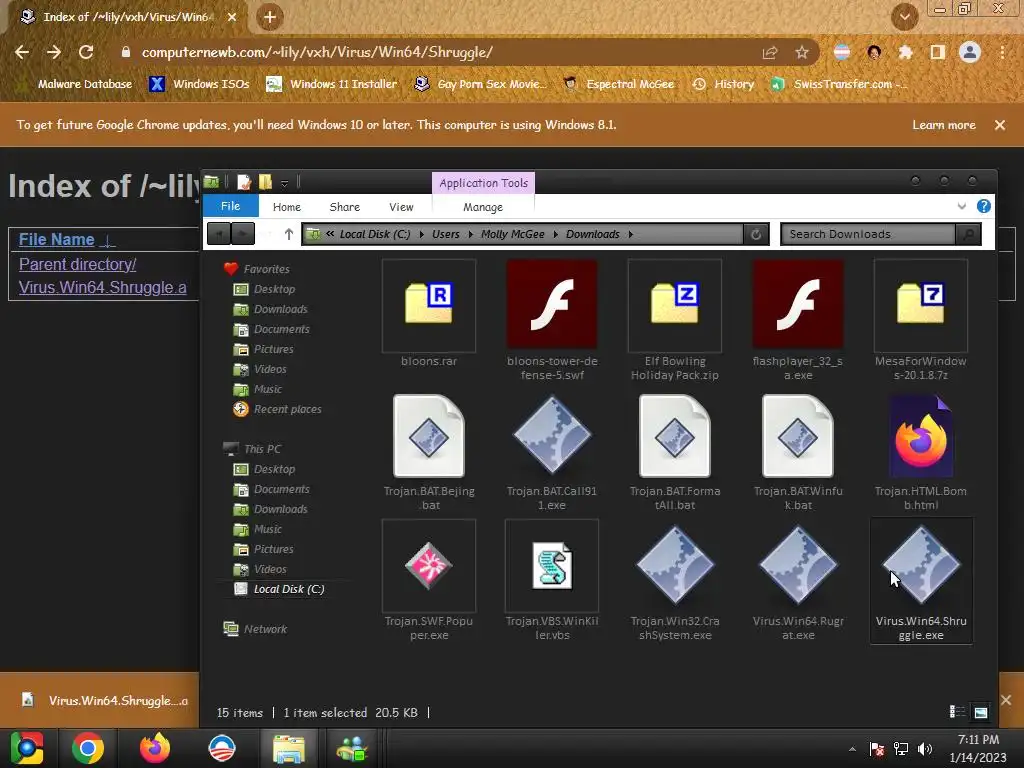
Task: Open Firefox from the taskbar
Action: 155,748
